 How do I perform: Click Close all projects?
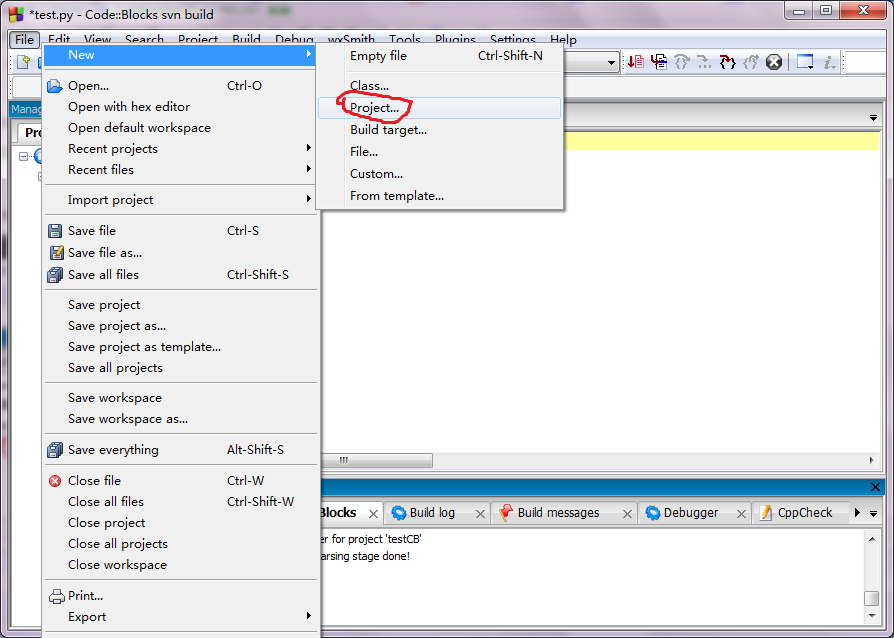[x=181, y=544]
